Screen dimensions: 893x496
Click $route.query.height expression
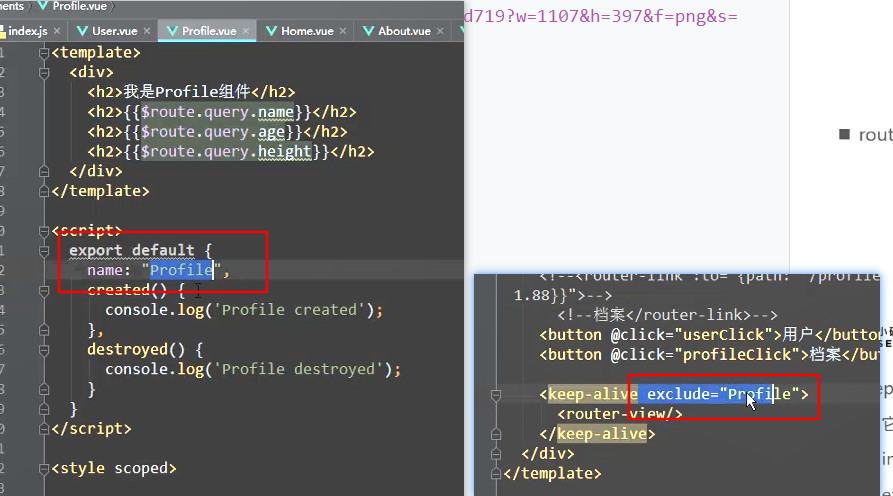[x=227, y=151]
